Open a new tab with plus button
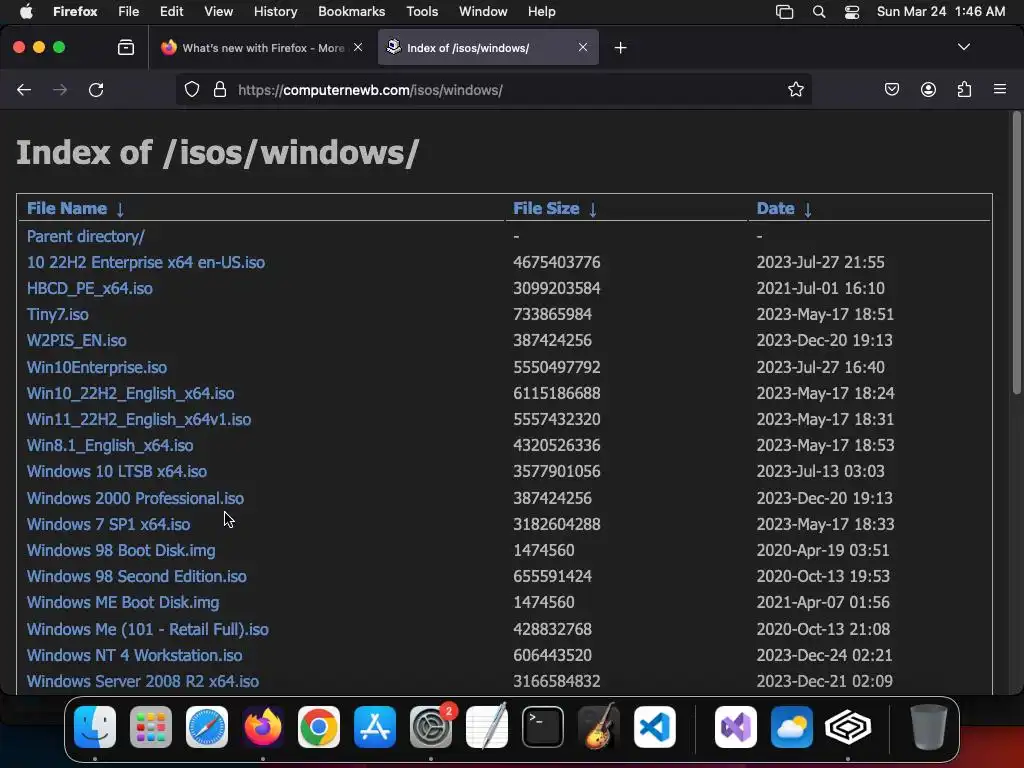Screen dimensions: 1024x768 tap(620, 48)
